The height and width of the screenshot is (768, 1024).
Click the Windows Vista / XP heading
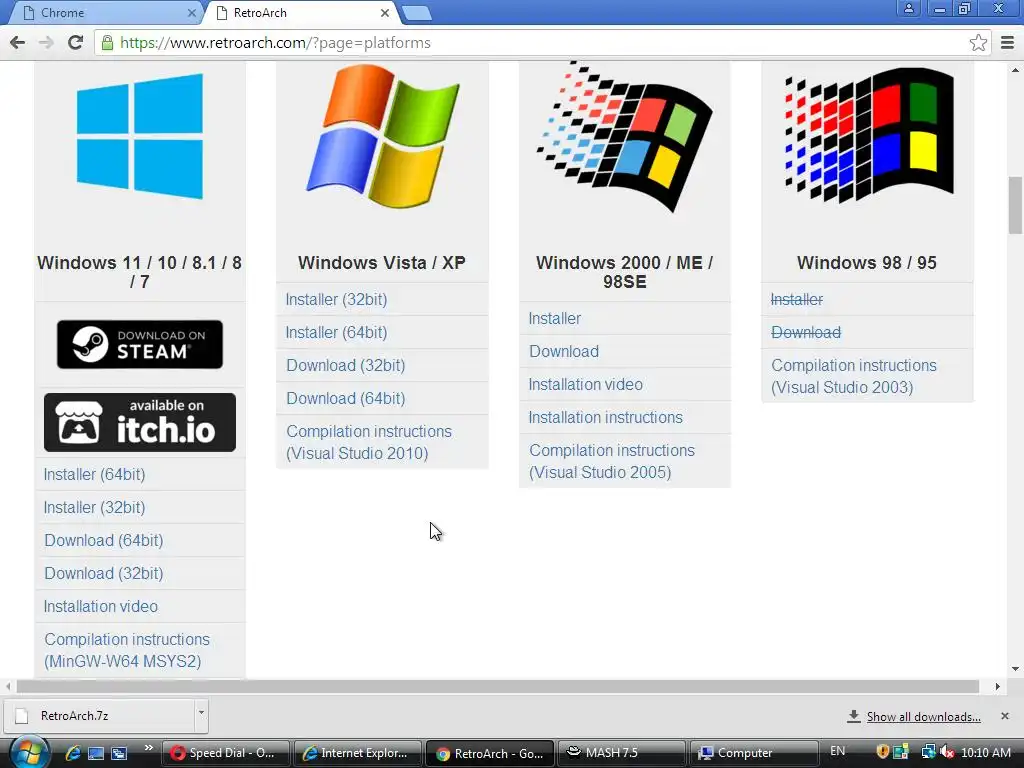point(382,263)
